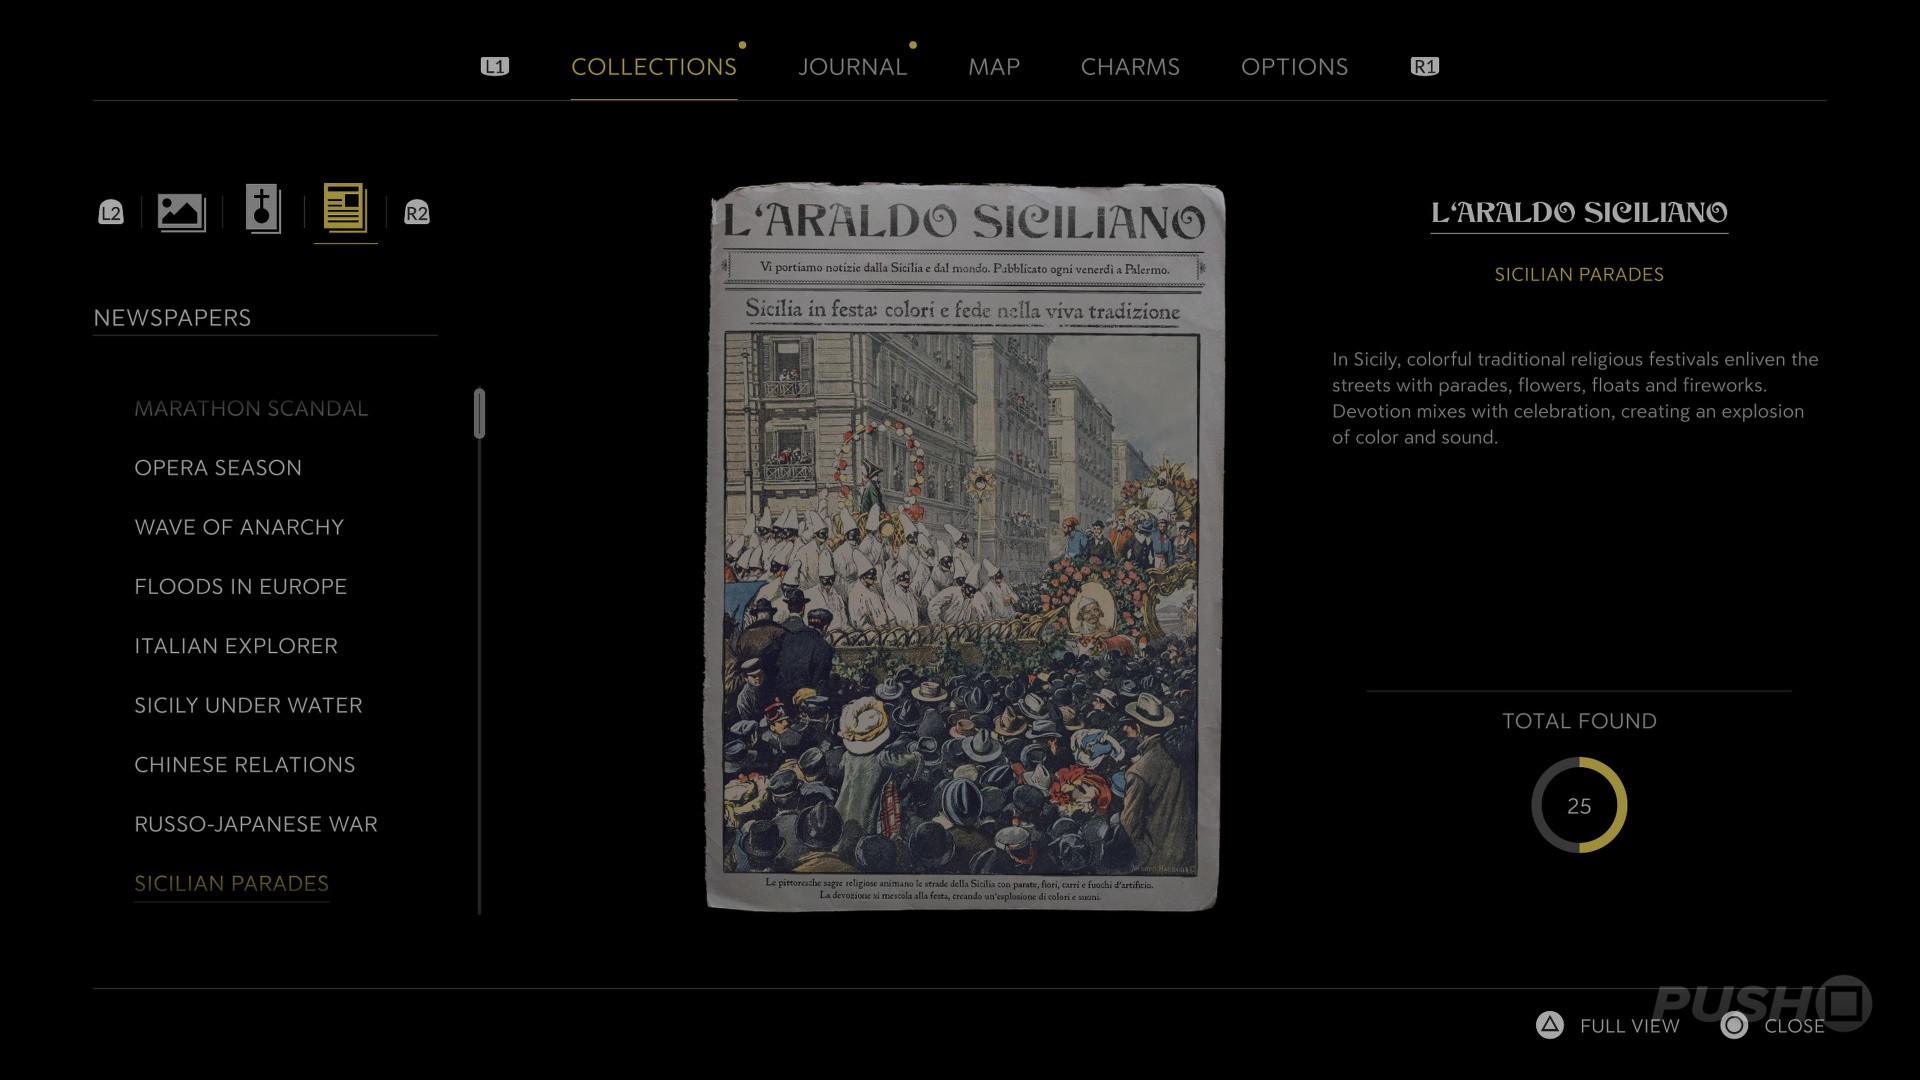The height and width of the screenshot is (1080, 1920).
Task: Click the L2 previous category icon
Action: point(111,213)
